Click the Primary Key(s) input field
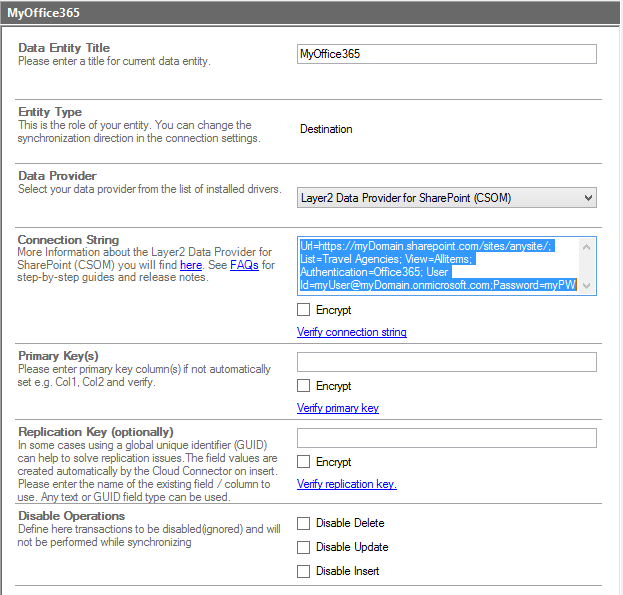623x595 pixels. click(x=446, y=362)
